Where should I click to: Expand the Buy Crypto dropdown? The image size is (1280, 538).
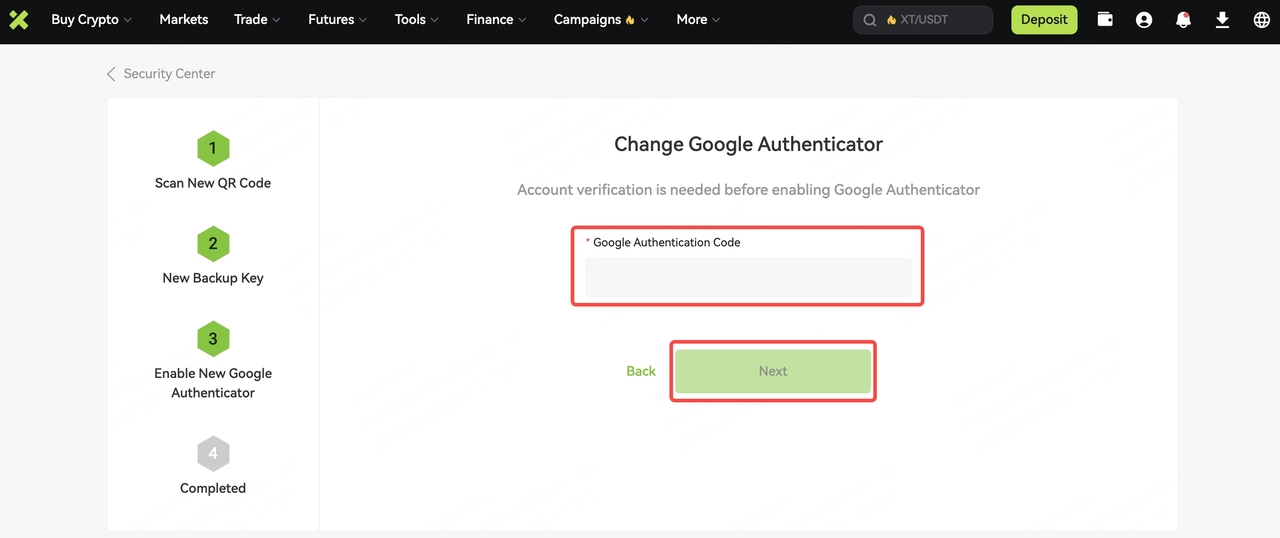(91, 19)
